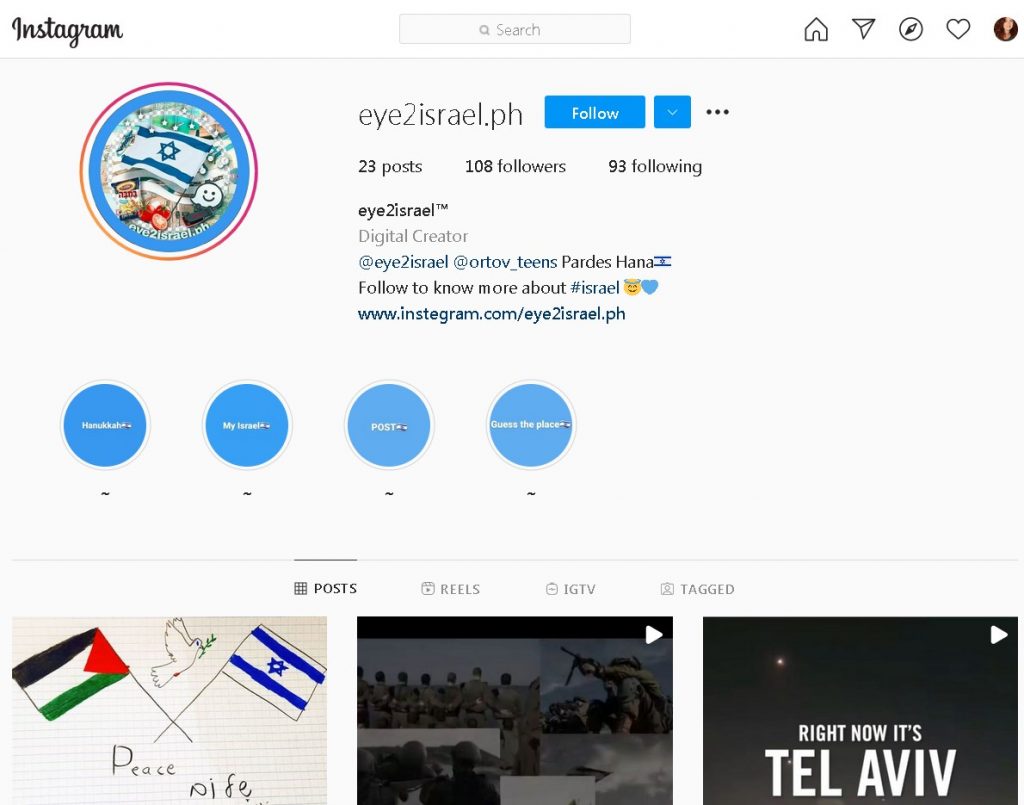
Task: View eye2israel.ph profile picture story
Action: (169, 171)
